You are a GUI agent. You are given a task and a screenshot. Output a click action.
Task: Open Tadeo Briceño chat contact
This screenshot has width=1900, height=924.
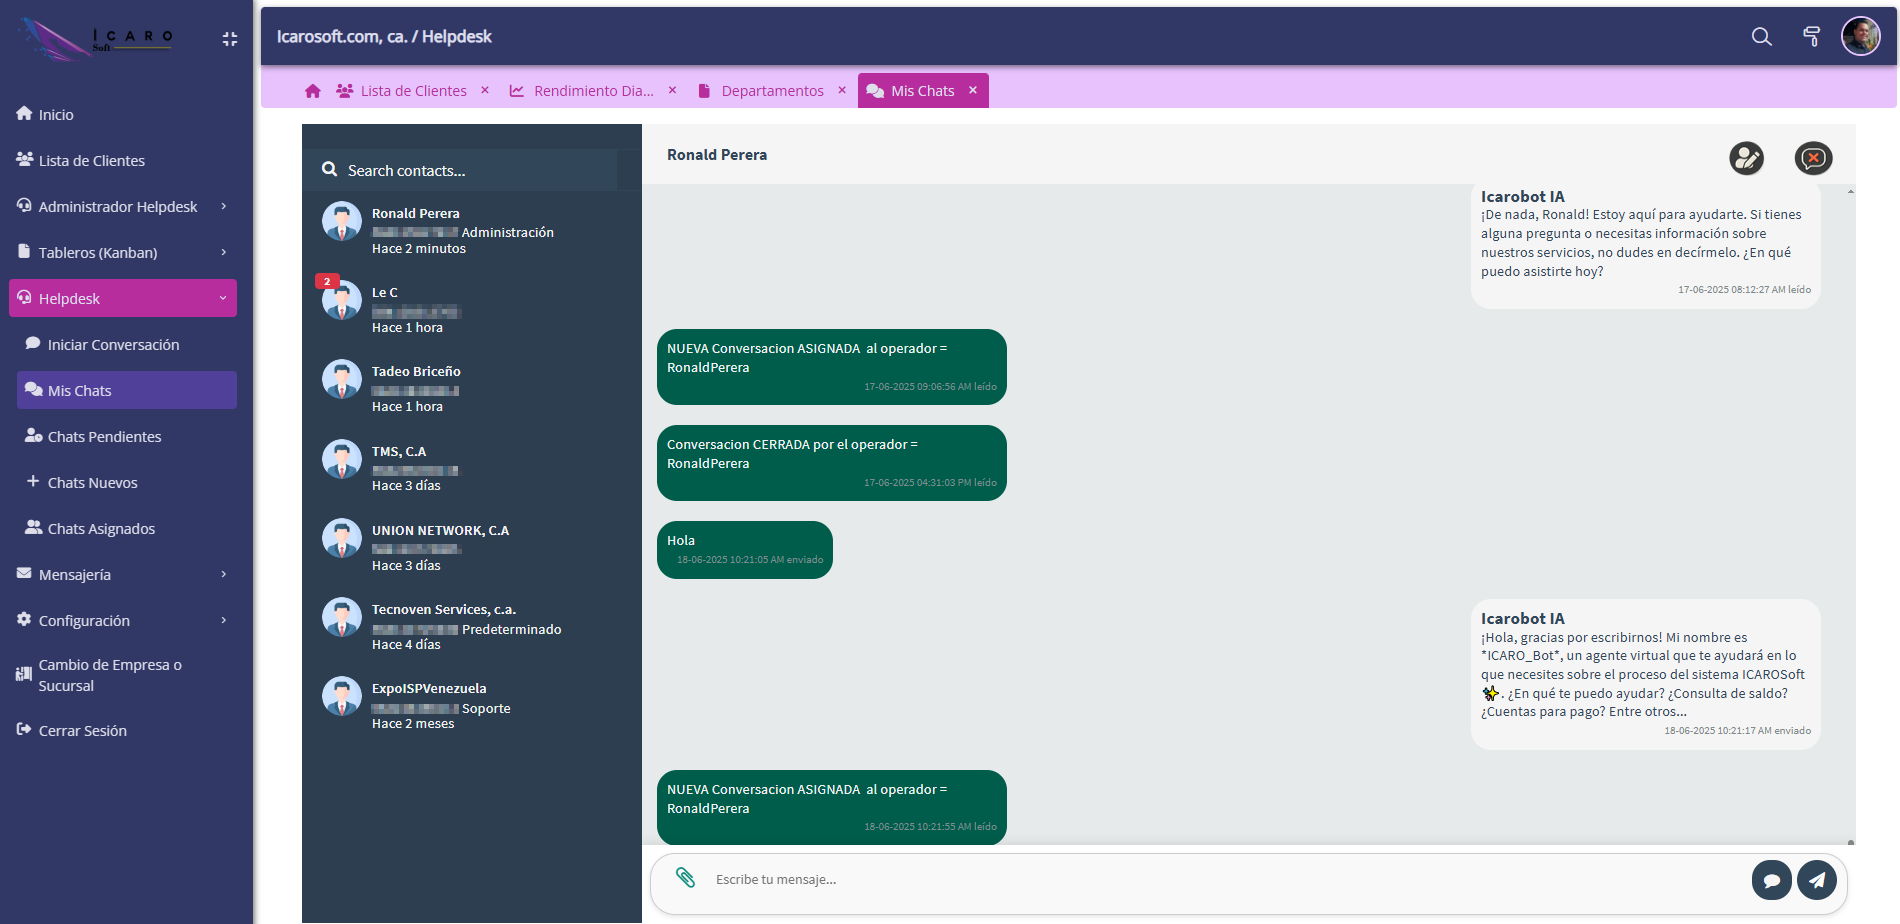click(472, 388)
